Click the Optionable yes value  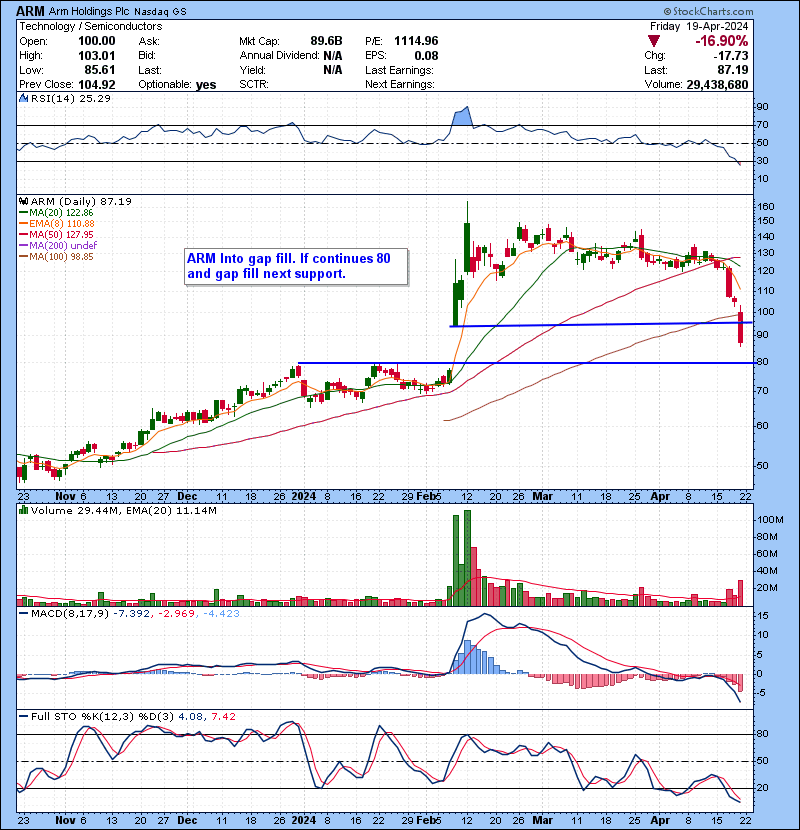pyautogui.click(x=206, y=85)
